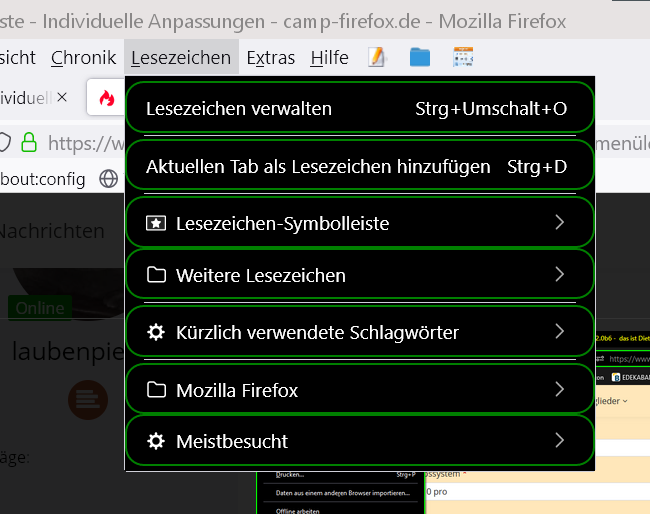
Task: Click the laubenpie username on the page
Action: (x=67, y=352)
